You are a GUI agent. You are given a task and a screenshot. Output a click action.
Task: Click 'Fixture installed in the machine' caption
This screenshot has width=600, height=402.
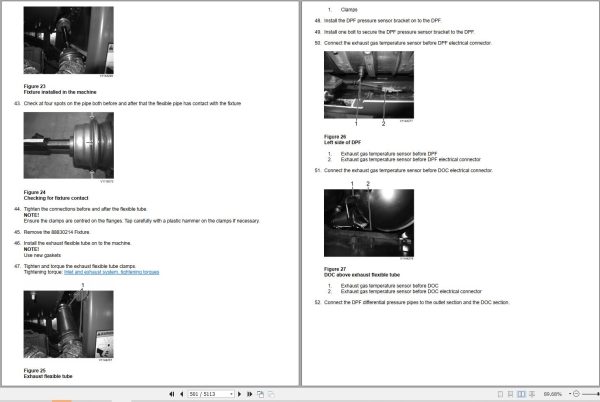[60, 92]
